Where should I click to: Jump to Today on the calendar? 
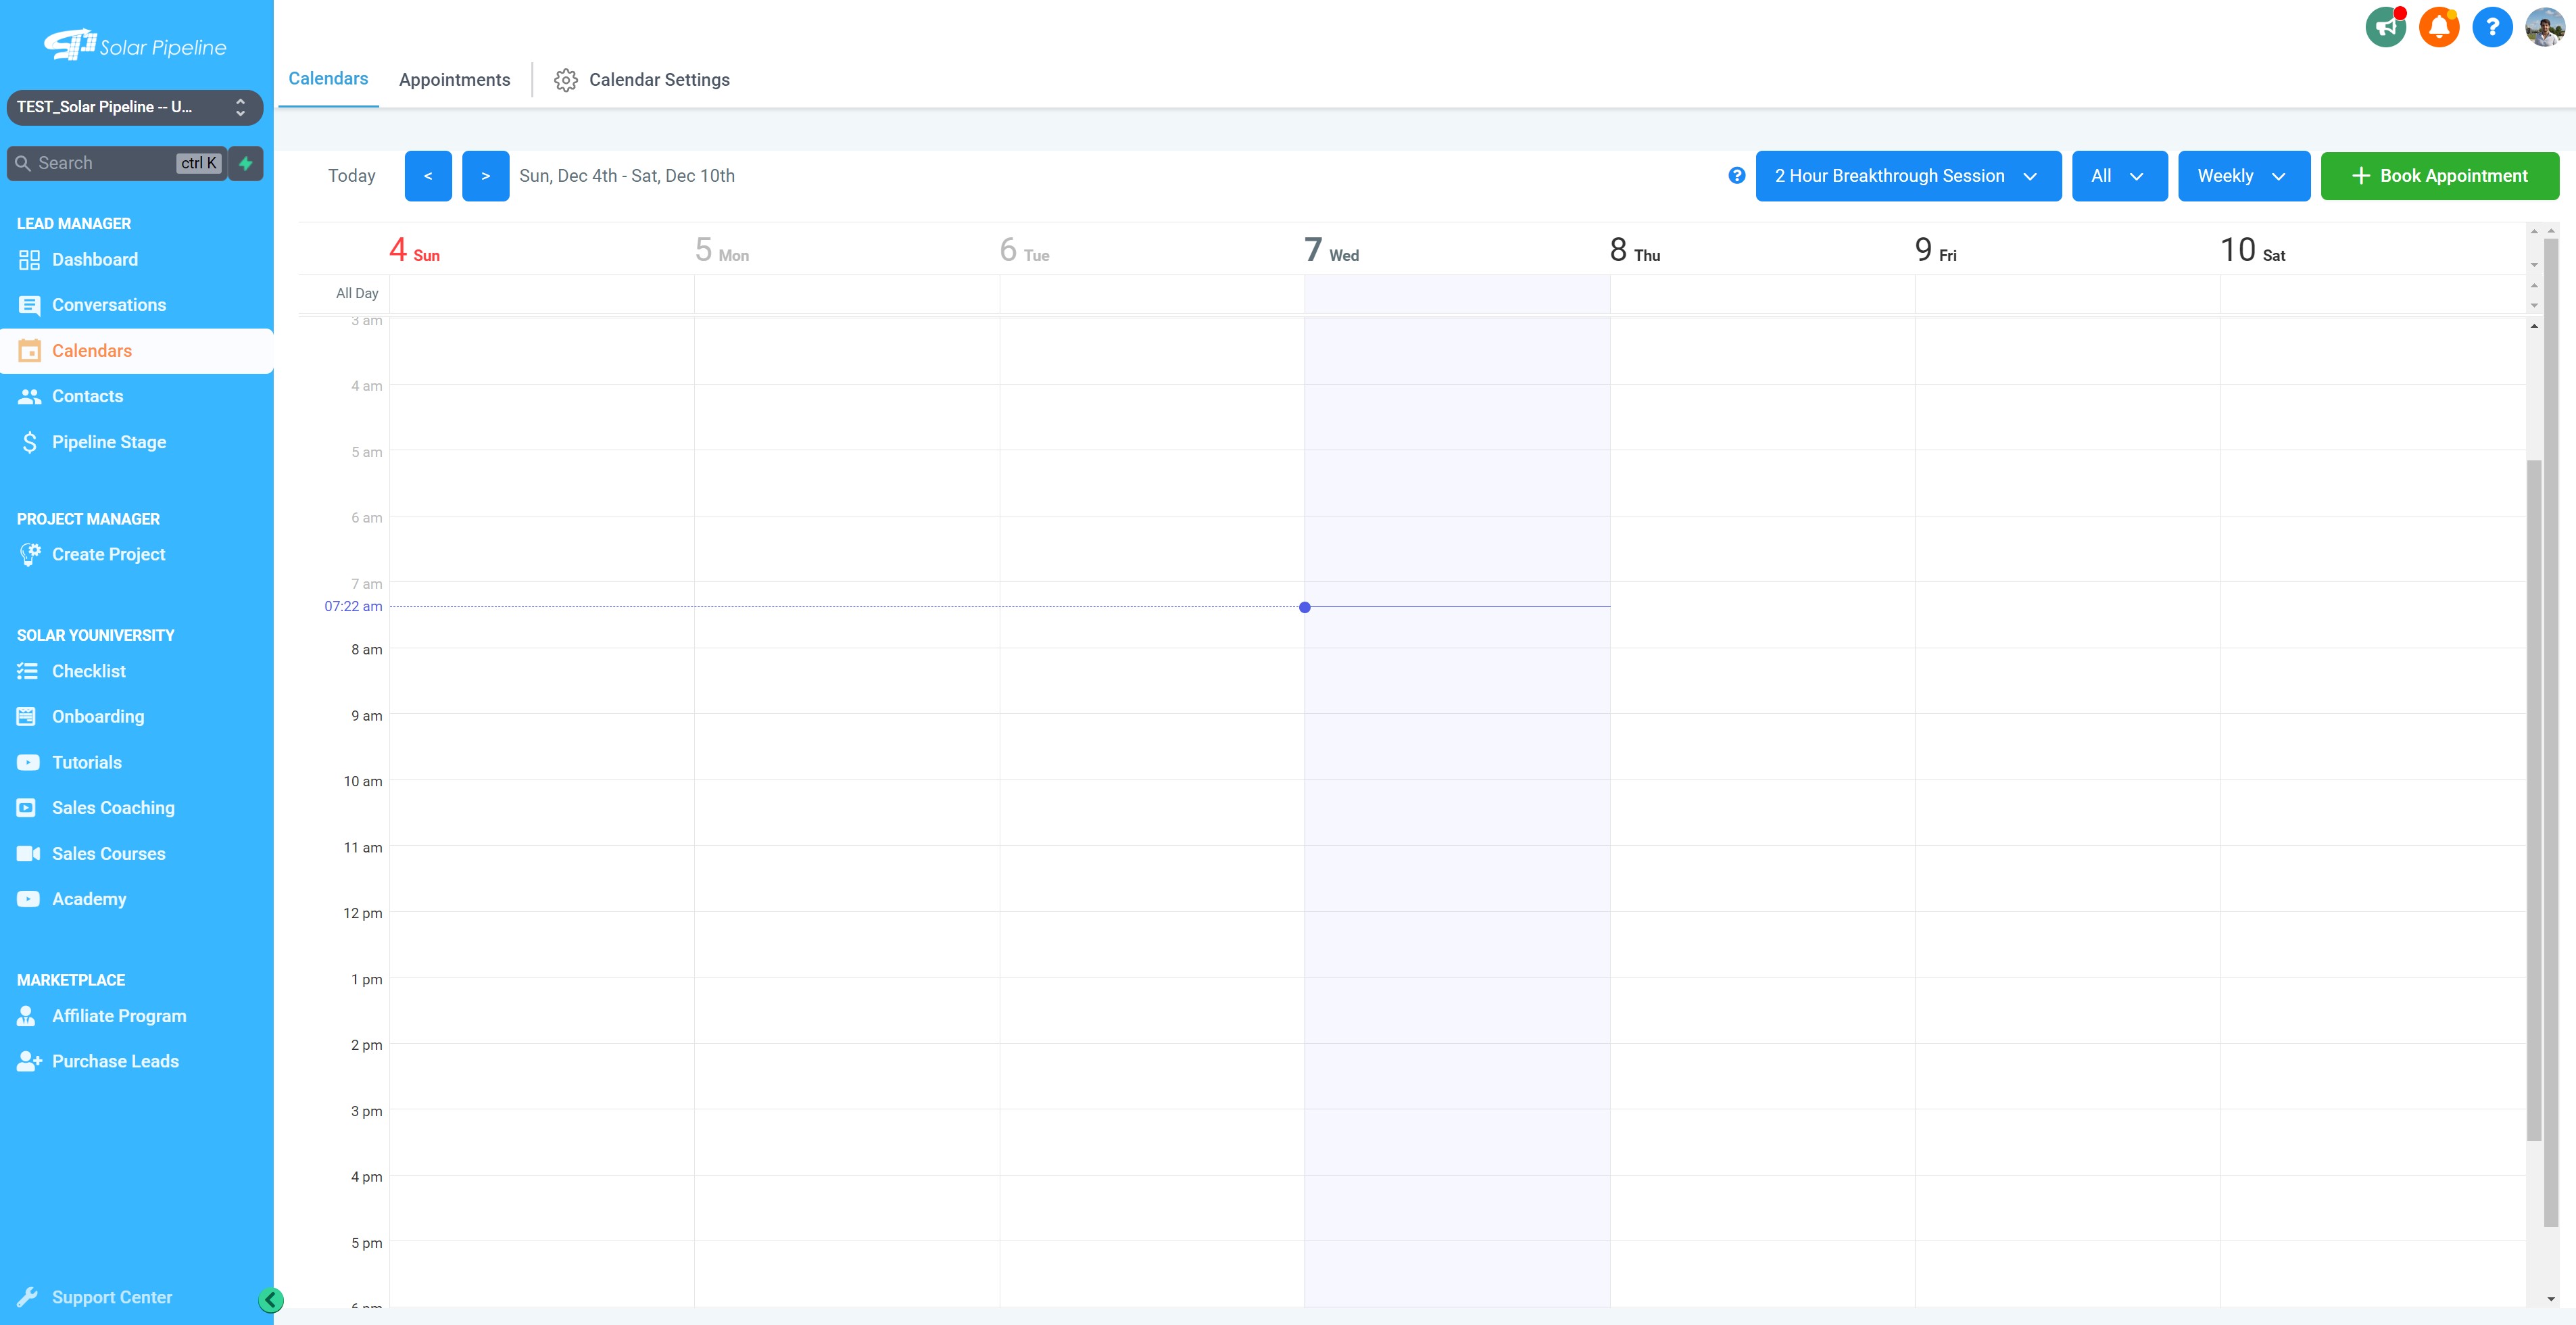tap(352, 175)
